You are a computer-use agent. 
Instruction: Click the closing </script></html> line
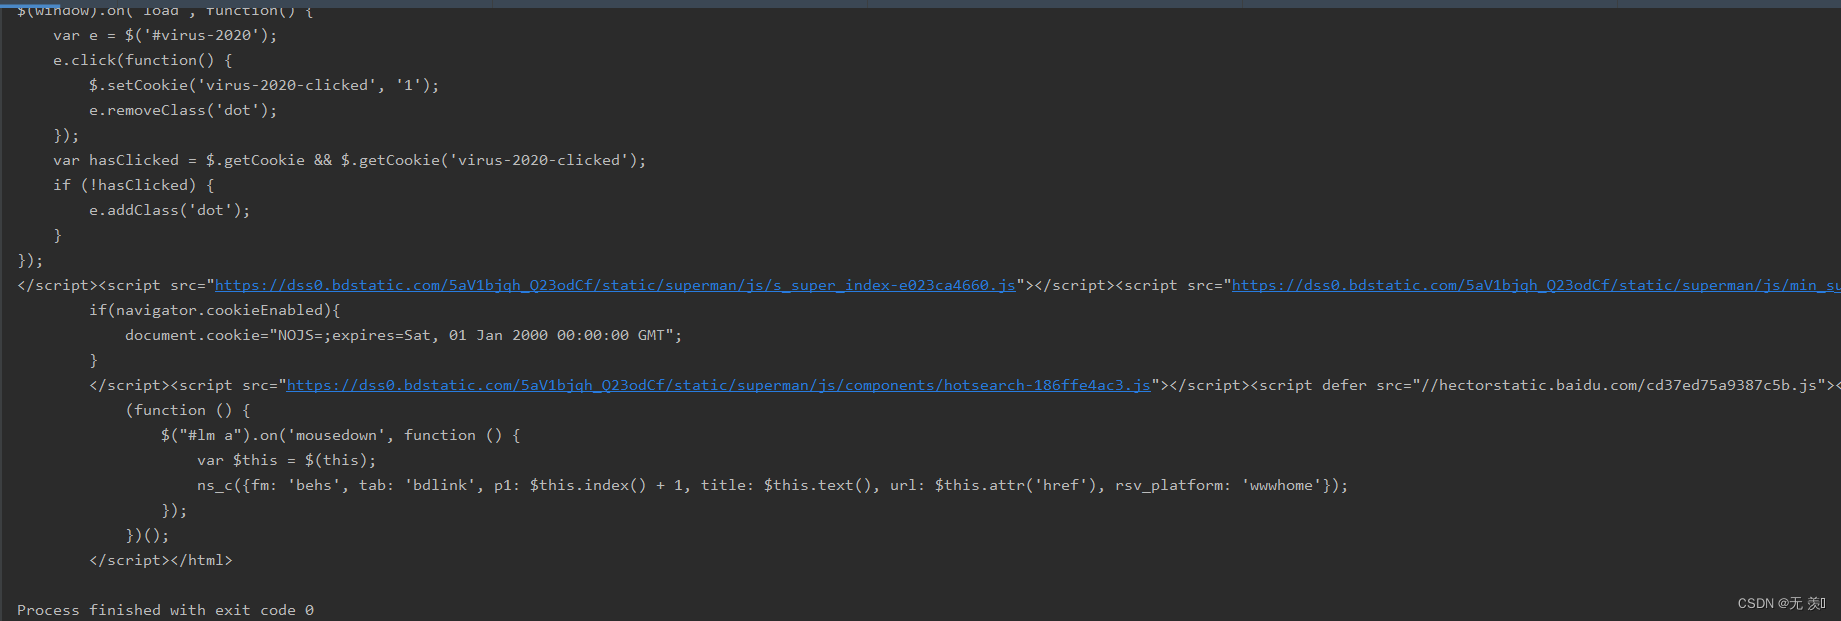tap(160, 560)
